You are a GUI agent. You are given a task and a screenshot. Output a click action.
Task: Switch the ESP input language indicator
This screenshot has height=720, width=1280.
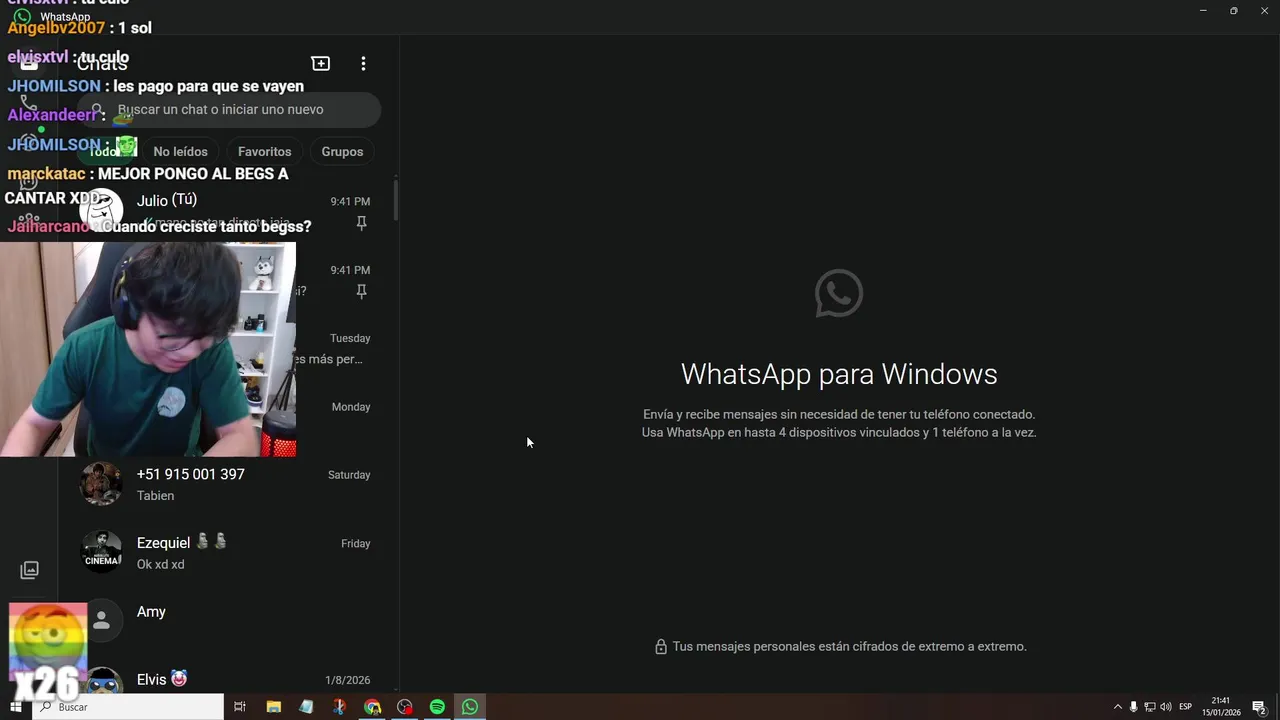click(x=1186, y=707)
